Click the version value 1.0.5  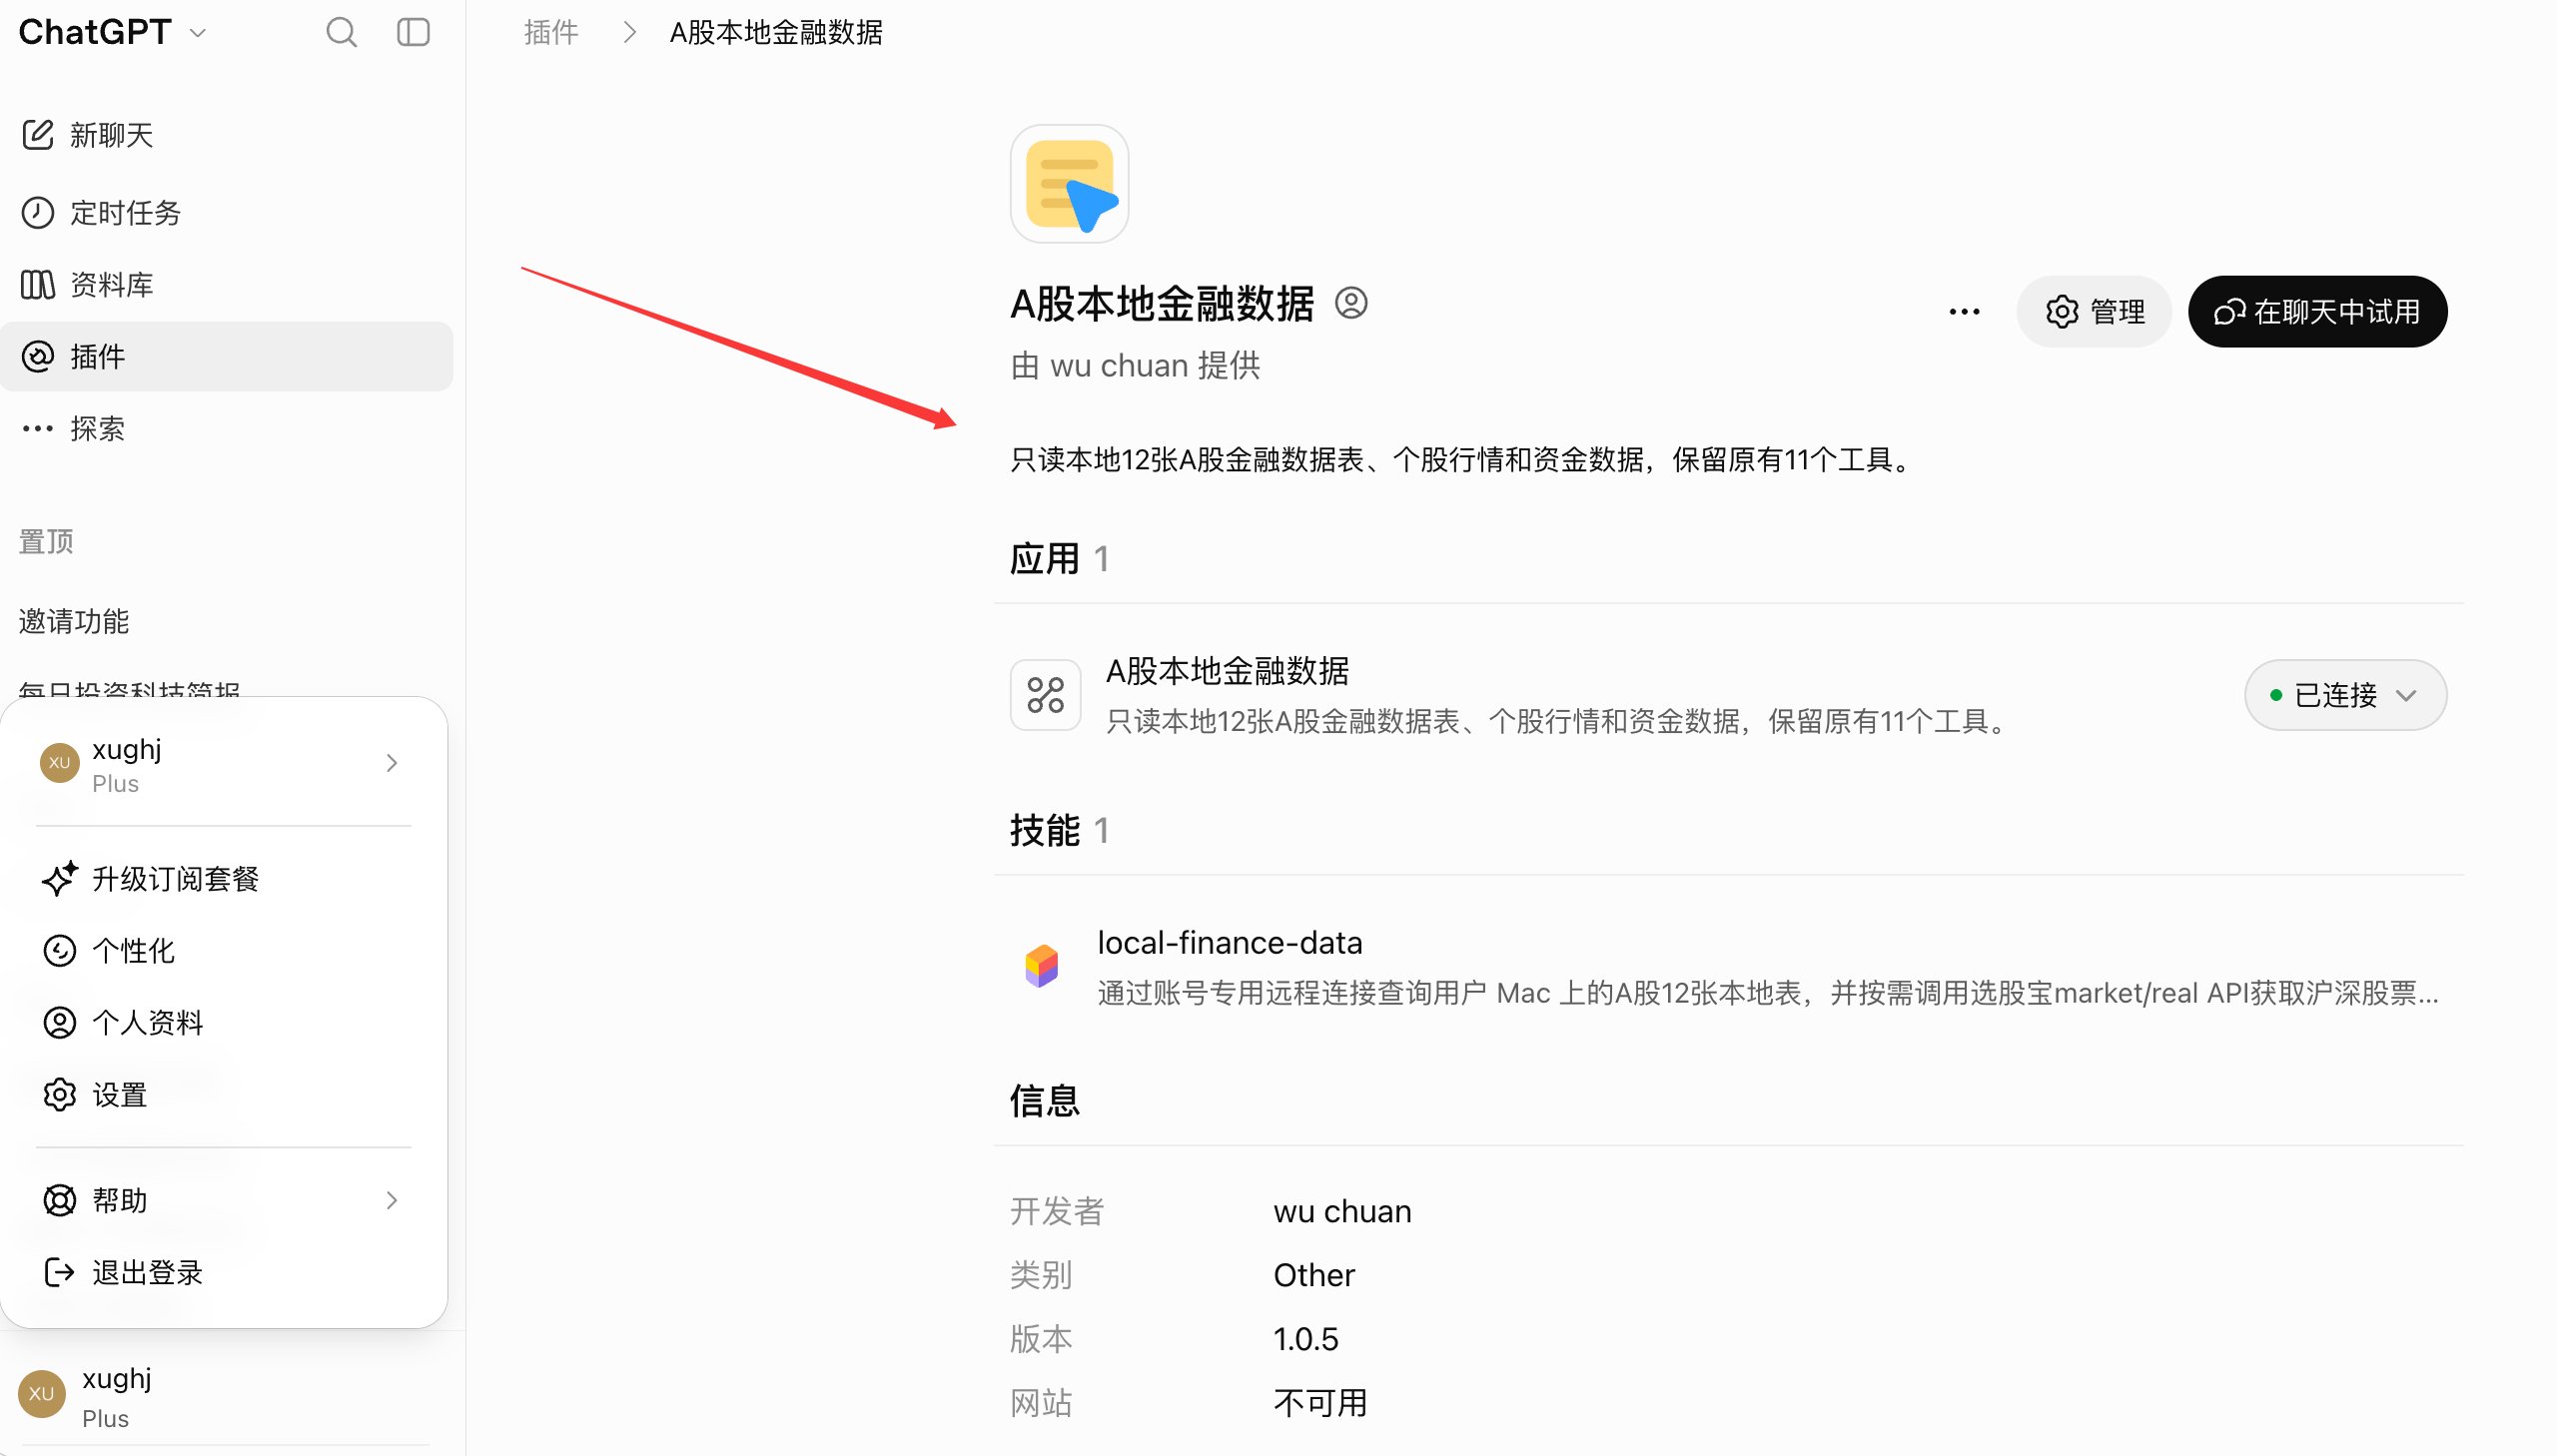[1305, 1339]
